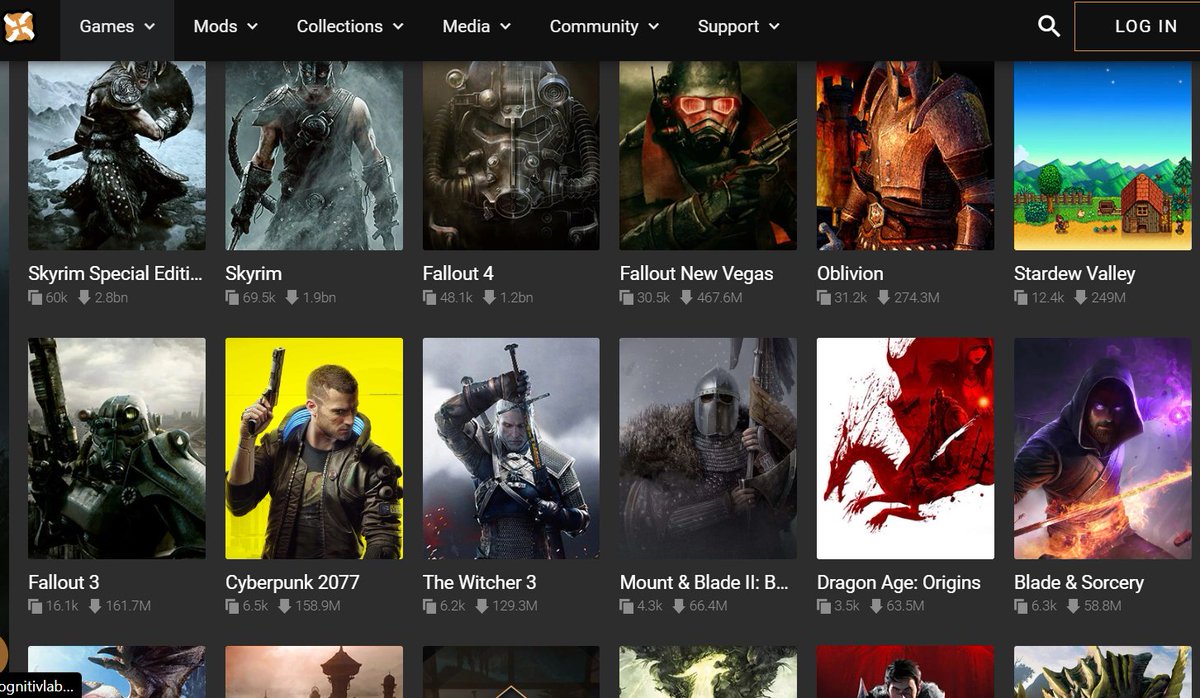The image size is (1200, 698).
Task: Open the Fallout New Vegas cover thumbnail
Action: [708, 155]
